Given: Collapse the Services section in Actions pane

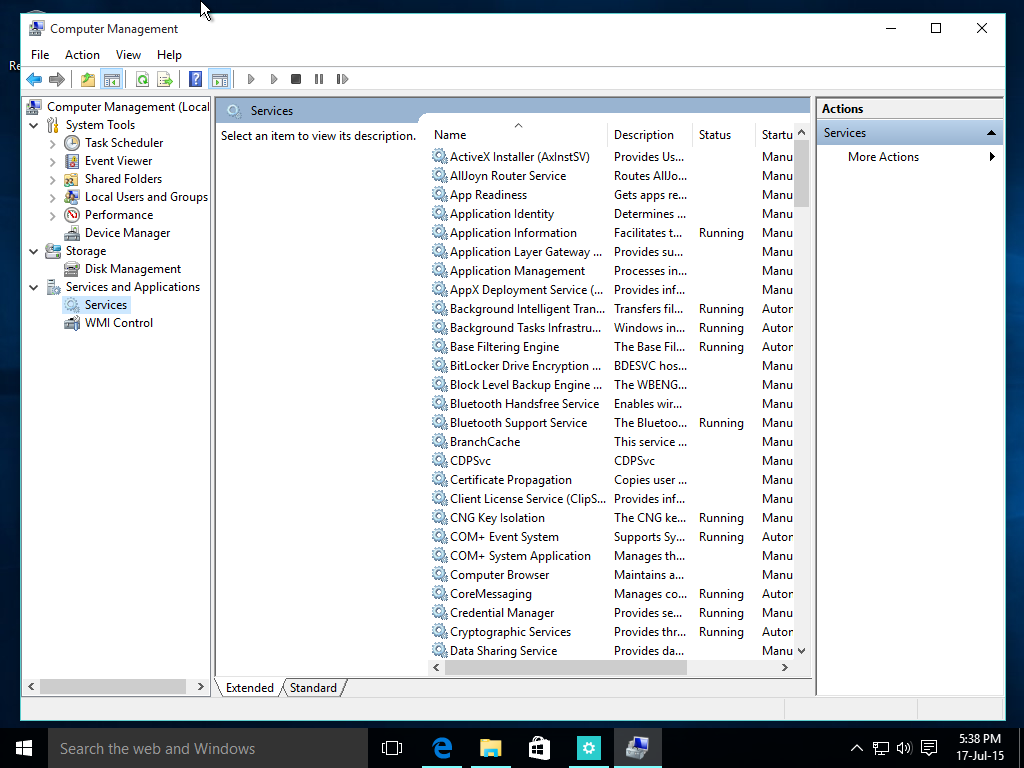Looking at the screenshot, I should 991,133.
